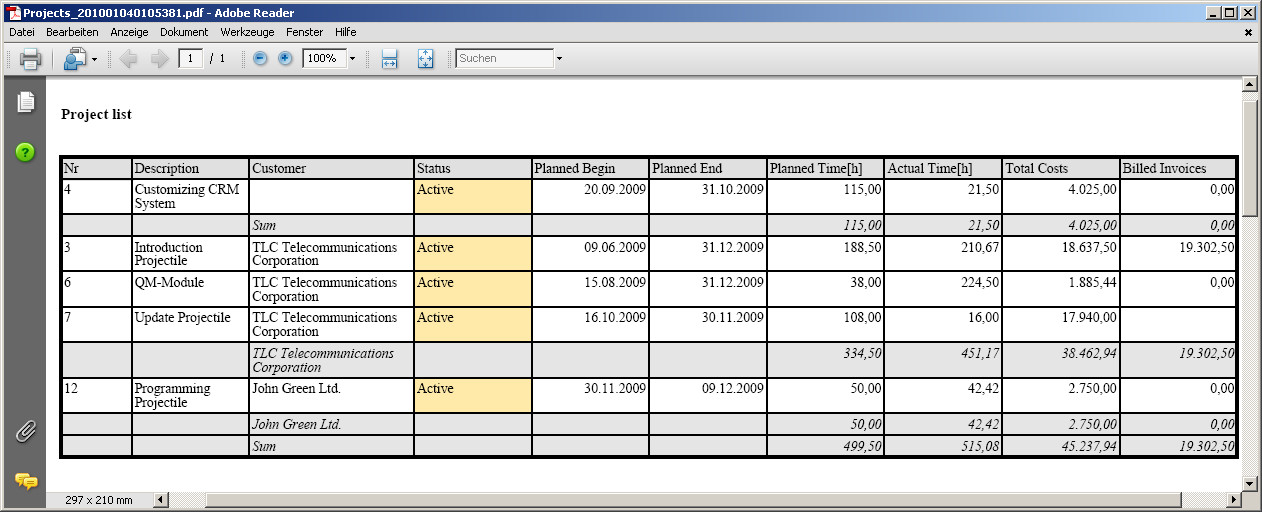The height and width of the screenshot is (512, 1262).
Task: Expand the zoom percentage dropdown
Action: [x=352, y=59]
